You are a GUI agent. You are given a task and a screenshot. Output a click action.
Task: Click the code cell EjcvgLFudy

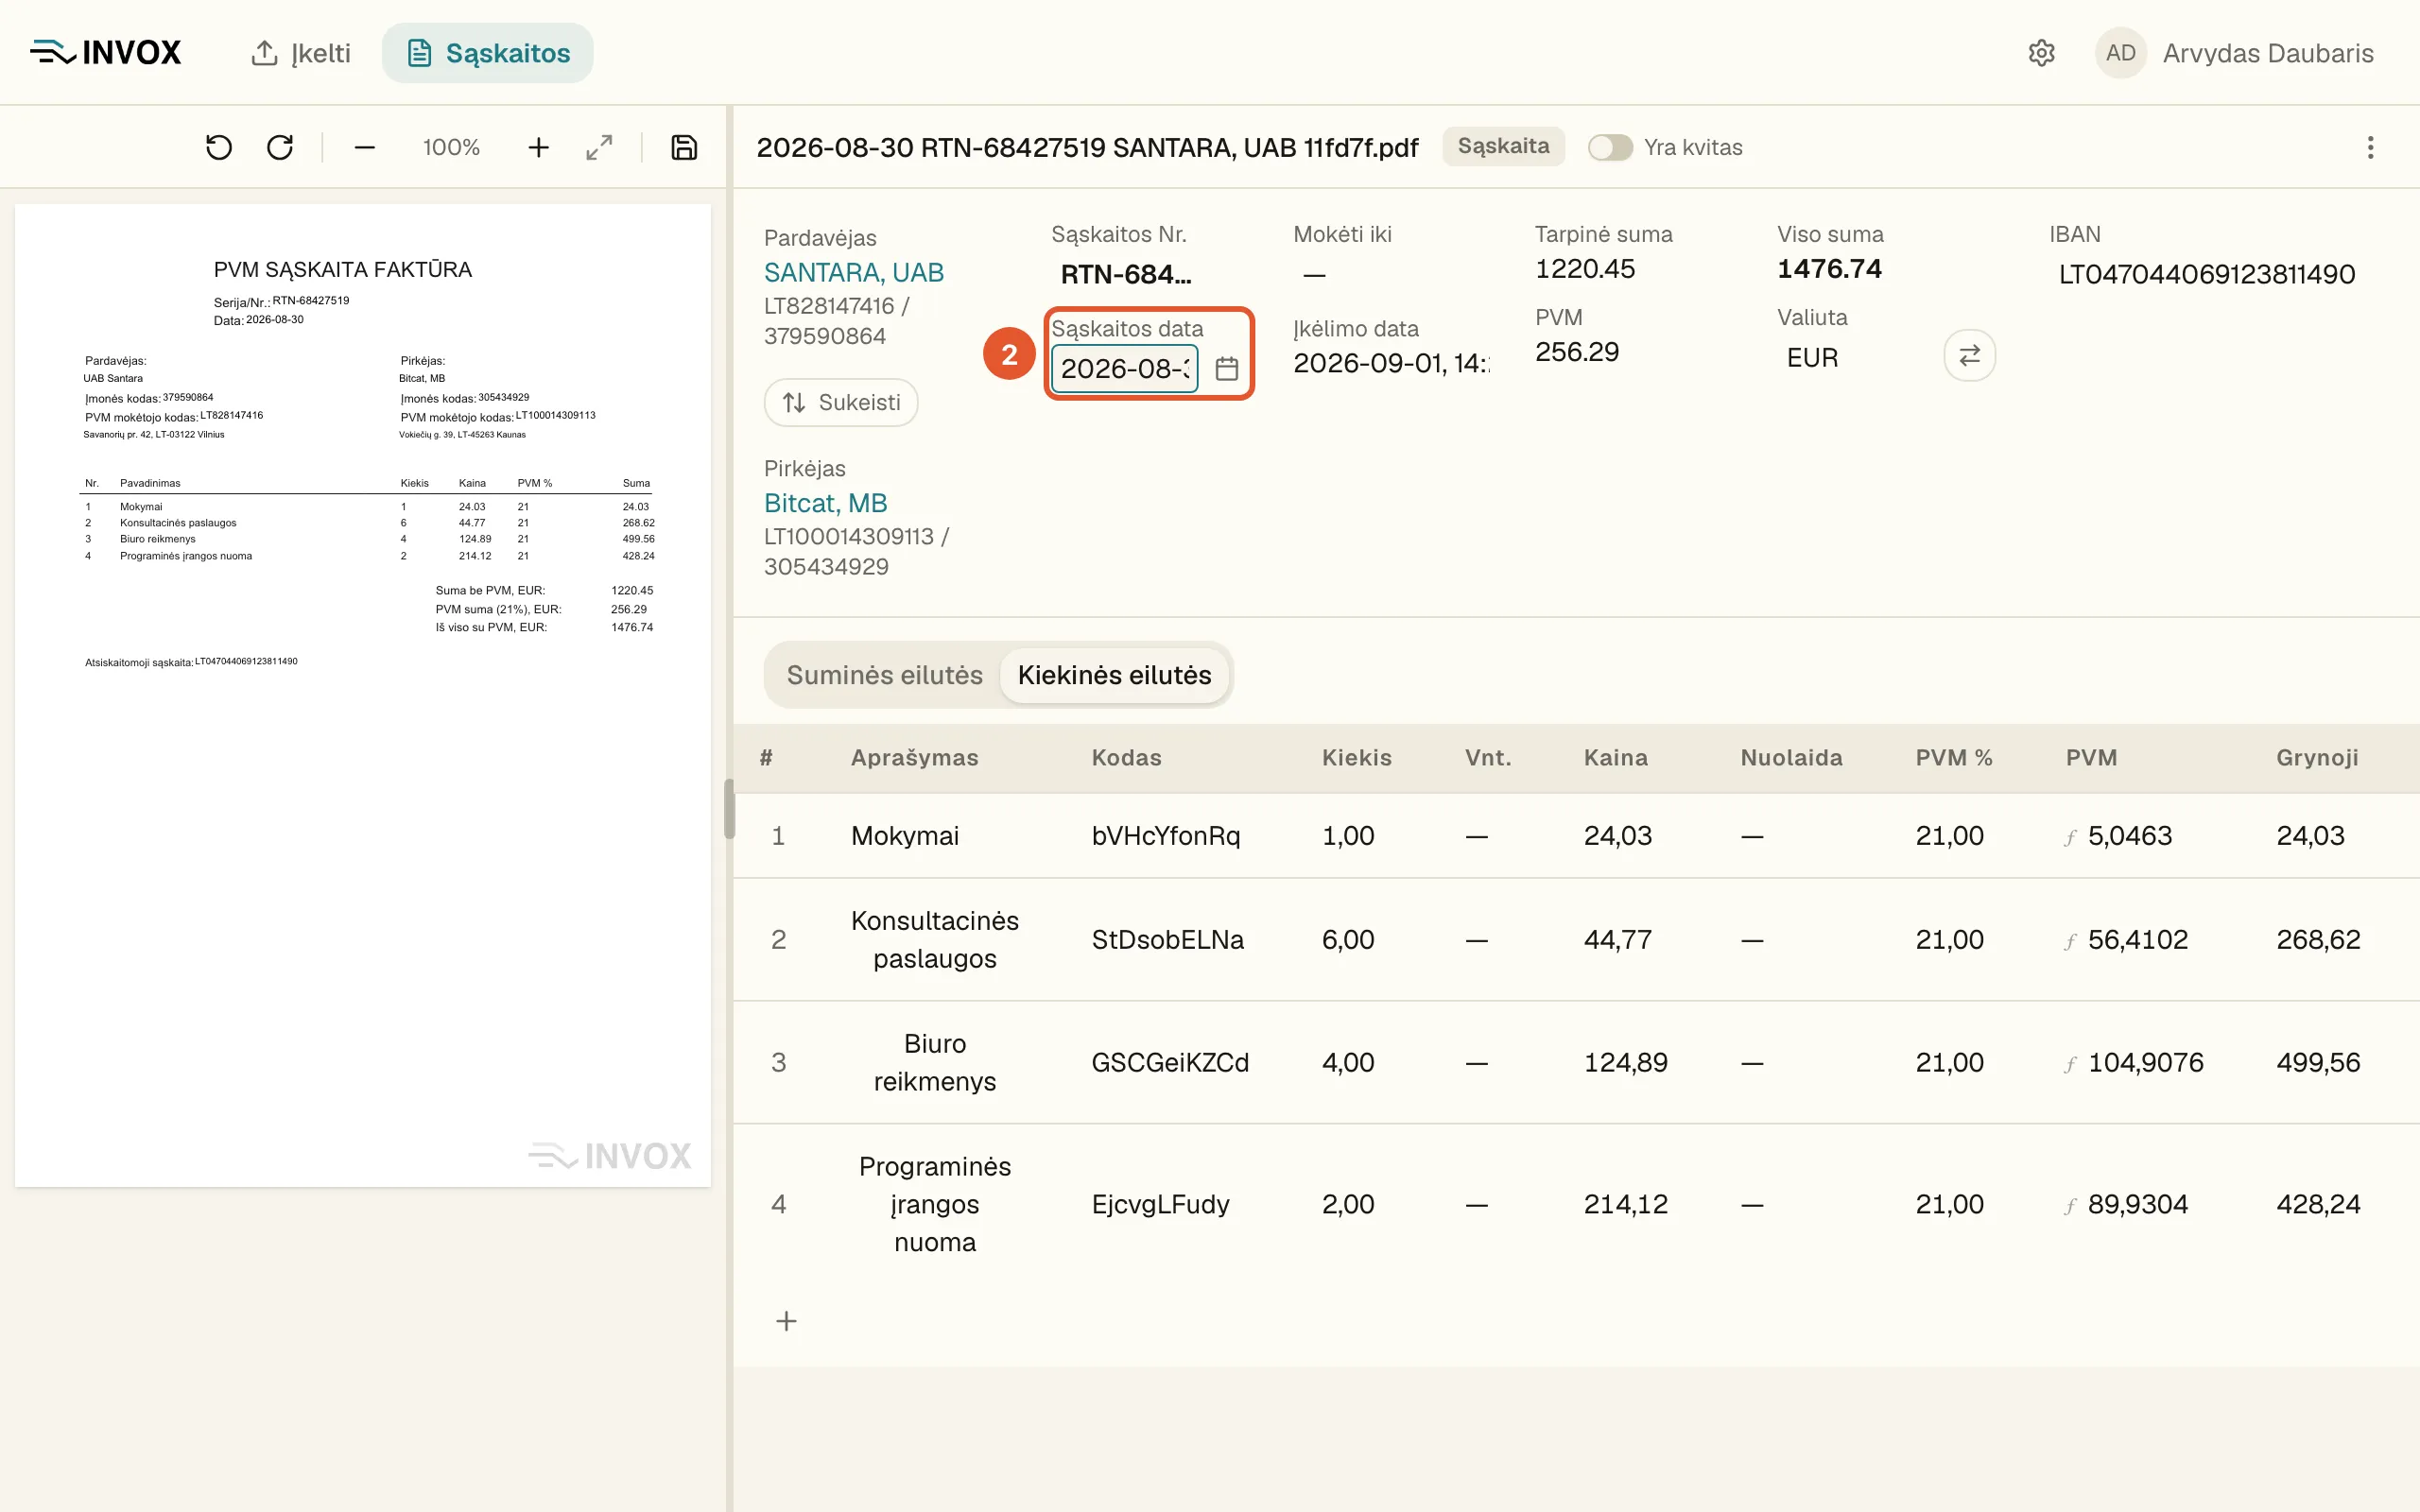[x=1161, y=1205]
